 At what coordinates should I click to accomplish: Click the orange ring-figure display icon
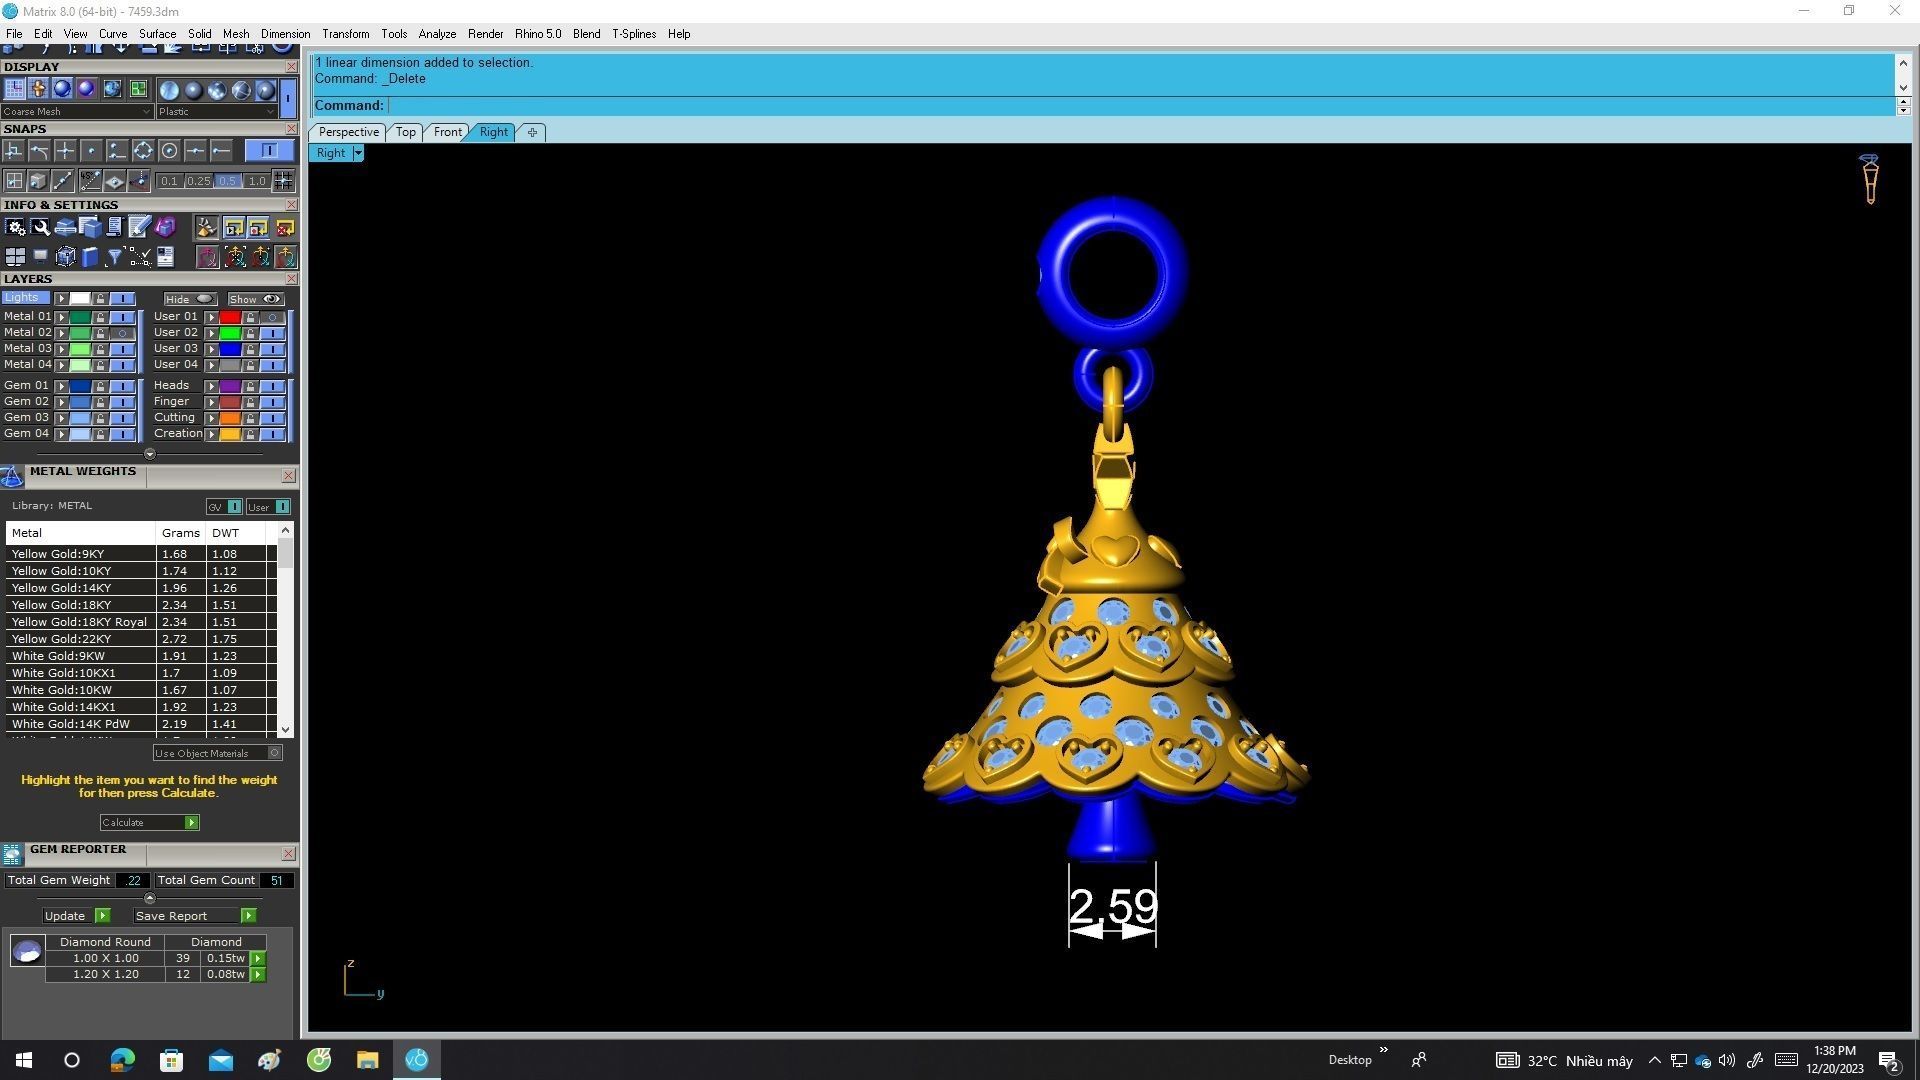point(38,89)
